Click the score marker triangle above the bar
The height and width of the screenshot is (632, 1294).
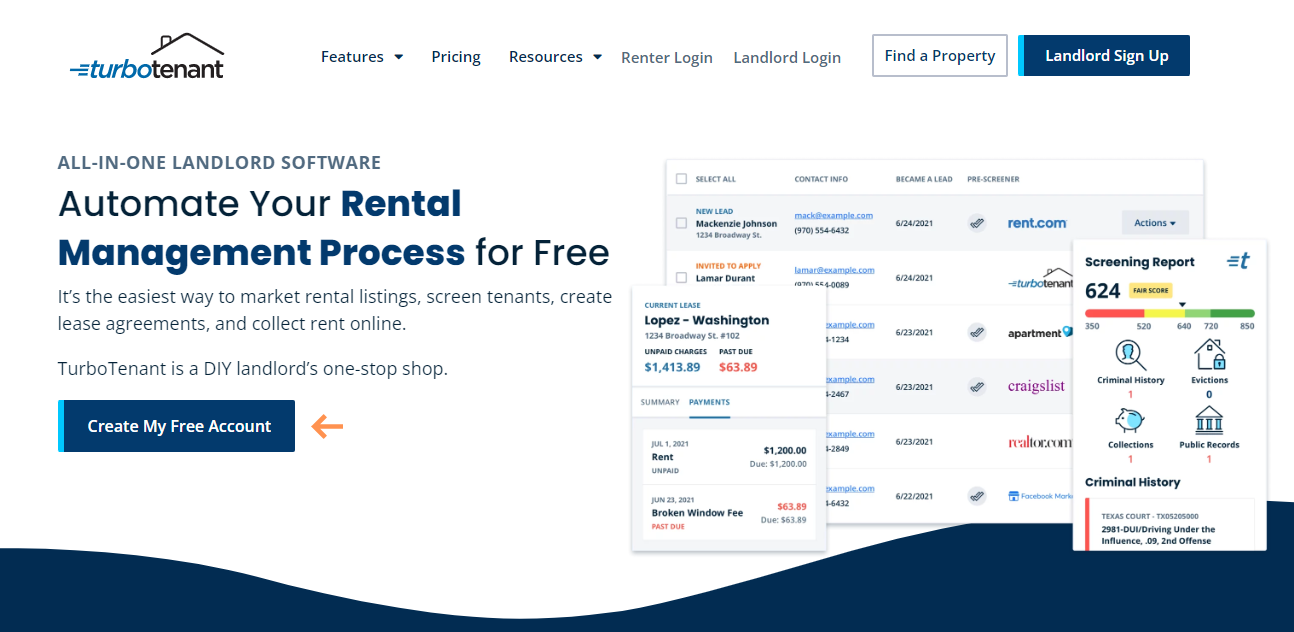1182,304
